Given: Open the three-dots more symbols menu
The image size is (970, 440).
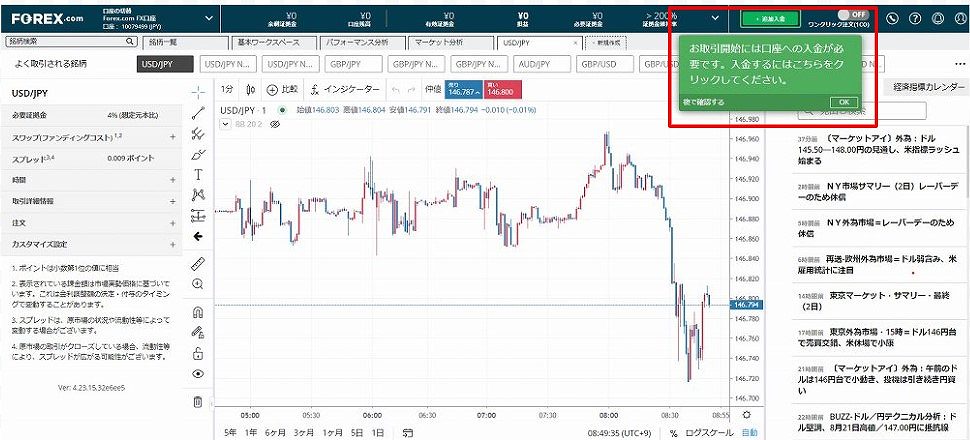Looking at the screenshot, I should 959,64.
